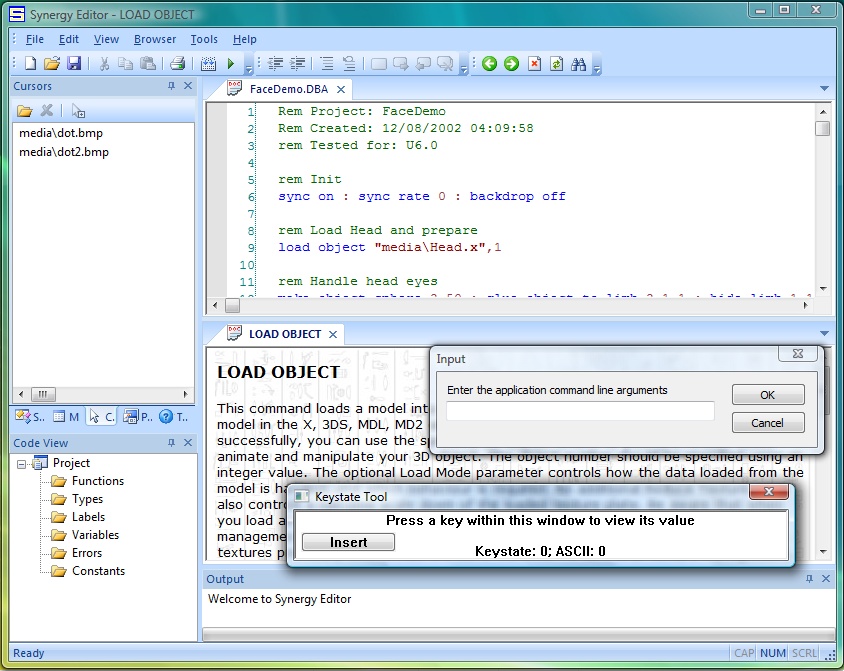844x671 pixels.
Task: Increase indent of the selected lines
Action: tap(298, 63)
